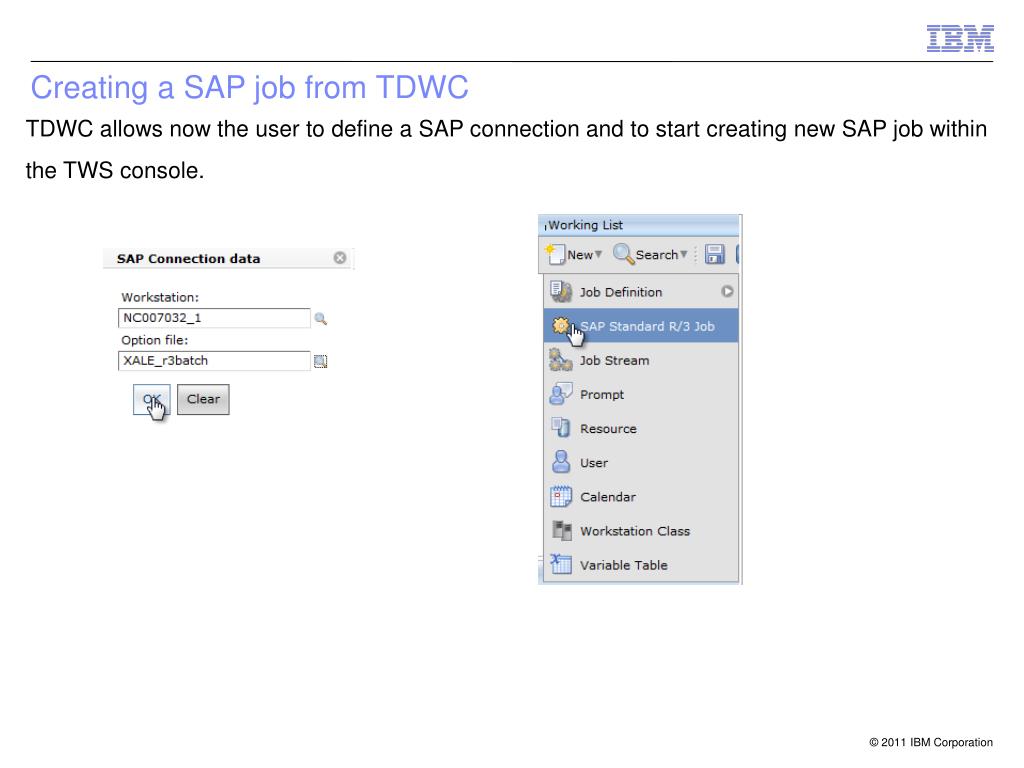Click the New document star icon

(556, 254)
